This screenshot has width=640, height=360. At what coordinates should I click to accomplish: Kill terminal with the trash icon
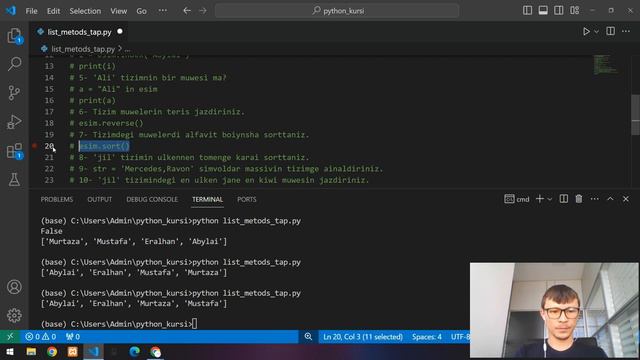tap(579, 199)
